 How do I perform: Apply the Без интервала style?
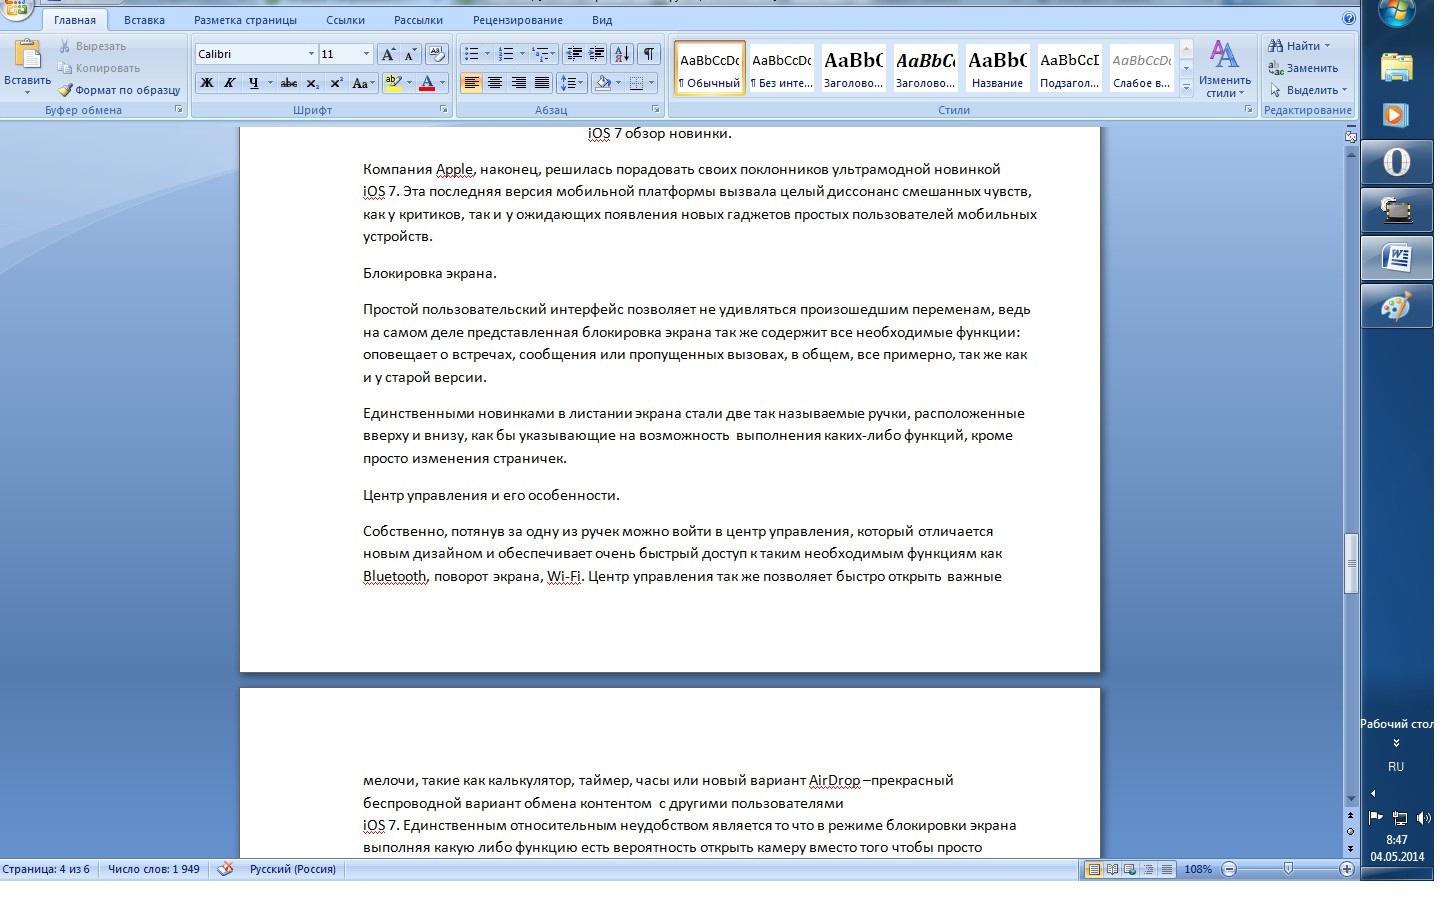pos(782,68)
